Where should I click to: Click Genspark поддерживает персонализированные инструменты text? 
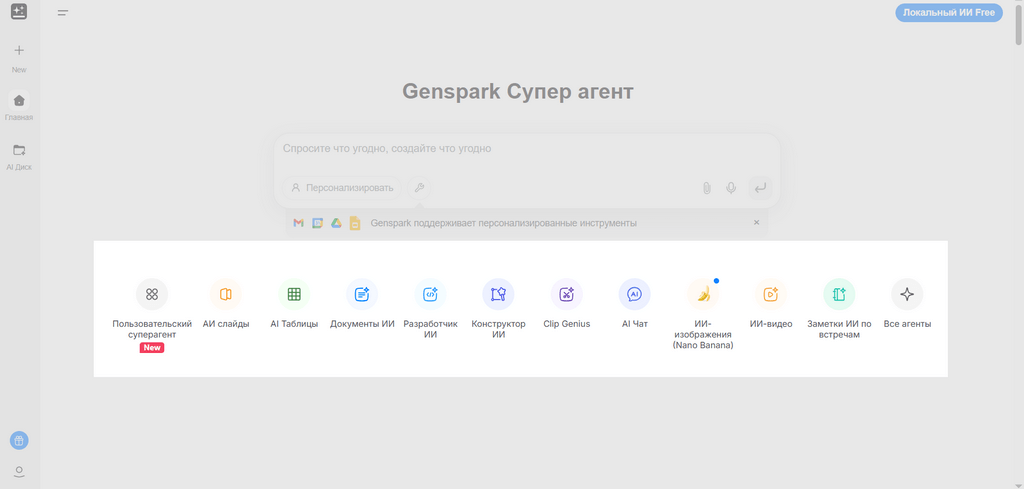click(504, 223)
